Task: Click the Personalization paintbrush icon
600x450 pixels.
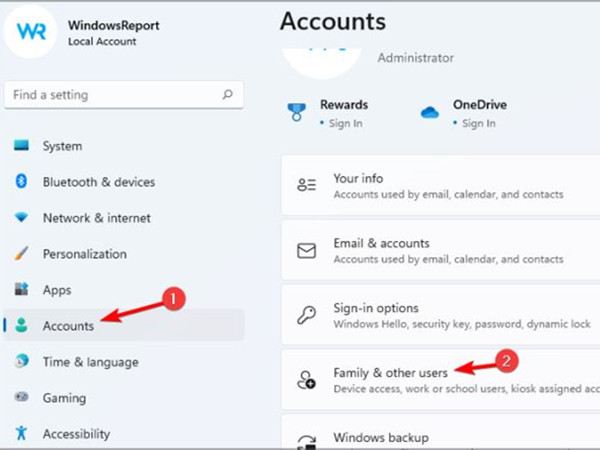Action: 22,254
